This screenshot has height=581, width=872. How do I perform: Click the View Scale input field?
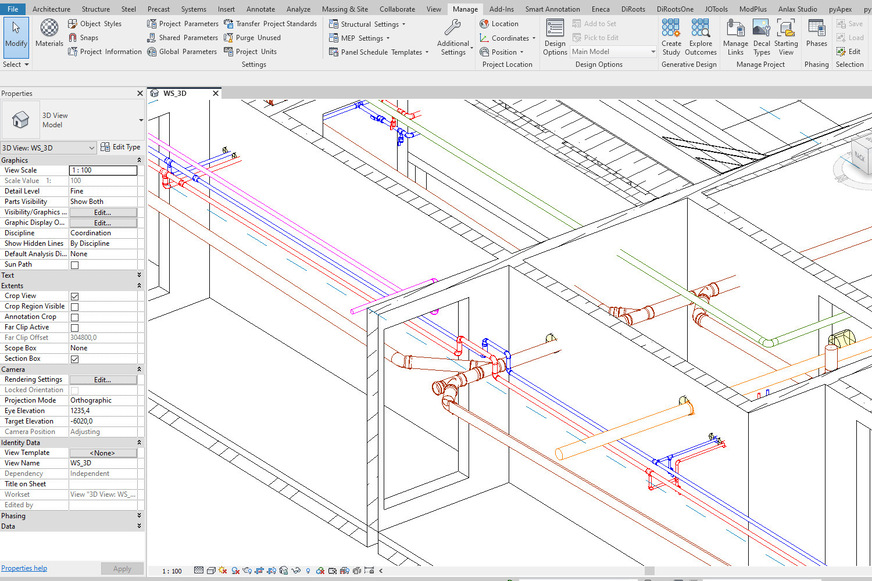pyautogui.click(x=102, y=170)
